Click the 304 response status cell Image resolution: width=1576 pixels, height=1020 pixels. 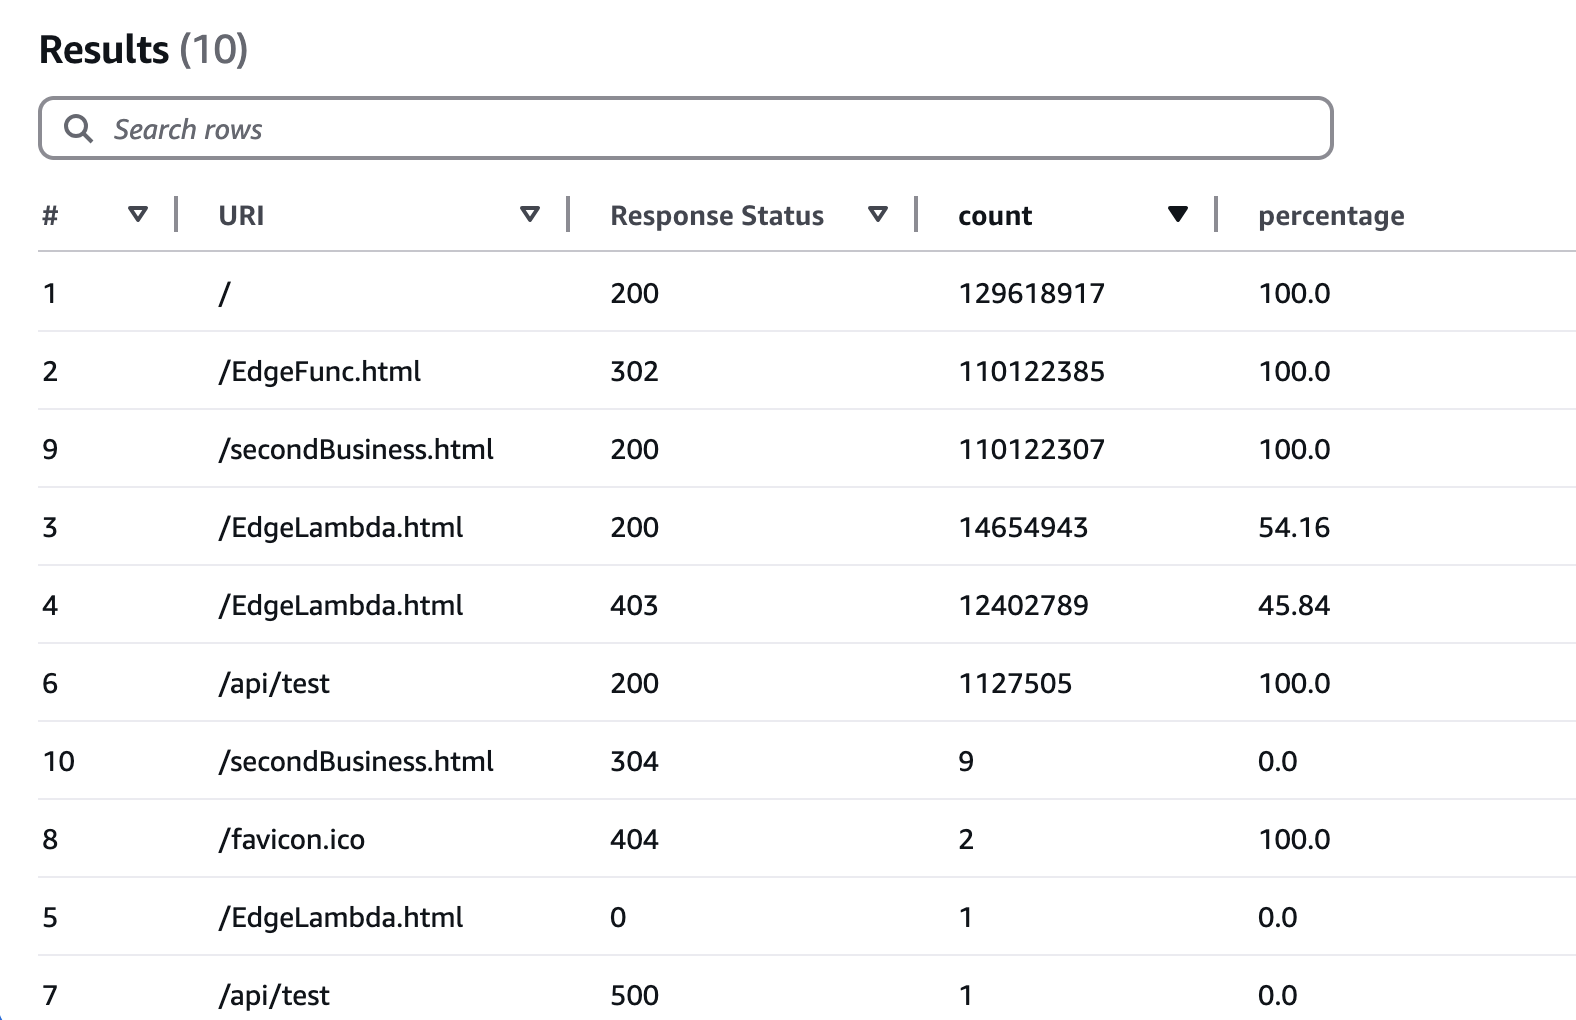tap(634, 761)
